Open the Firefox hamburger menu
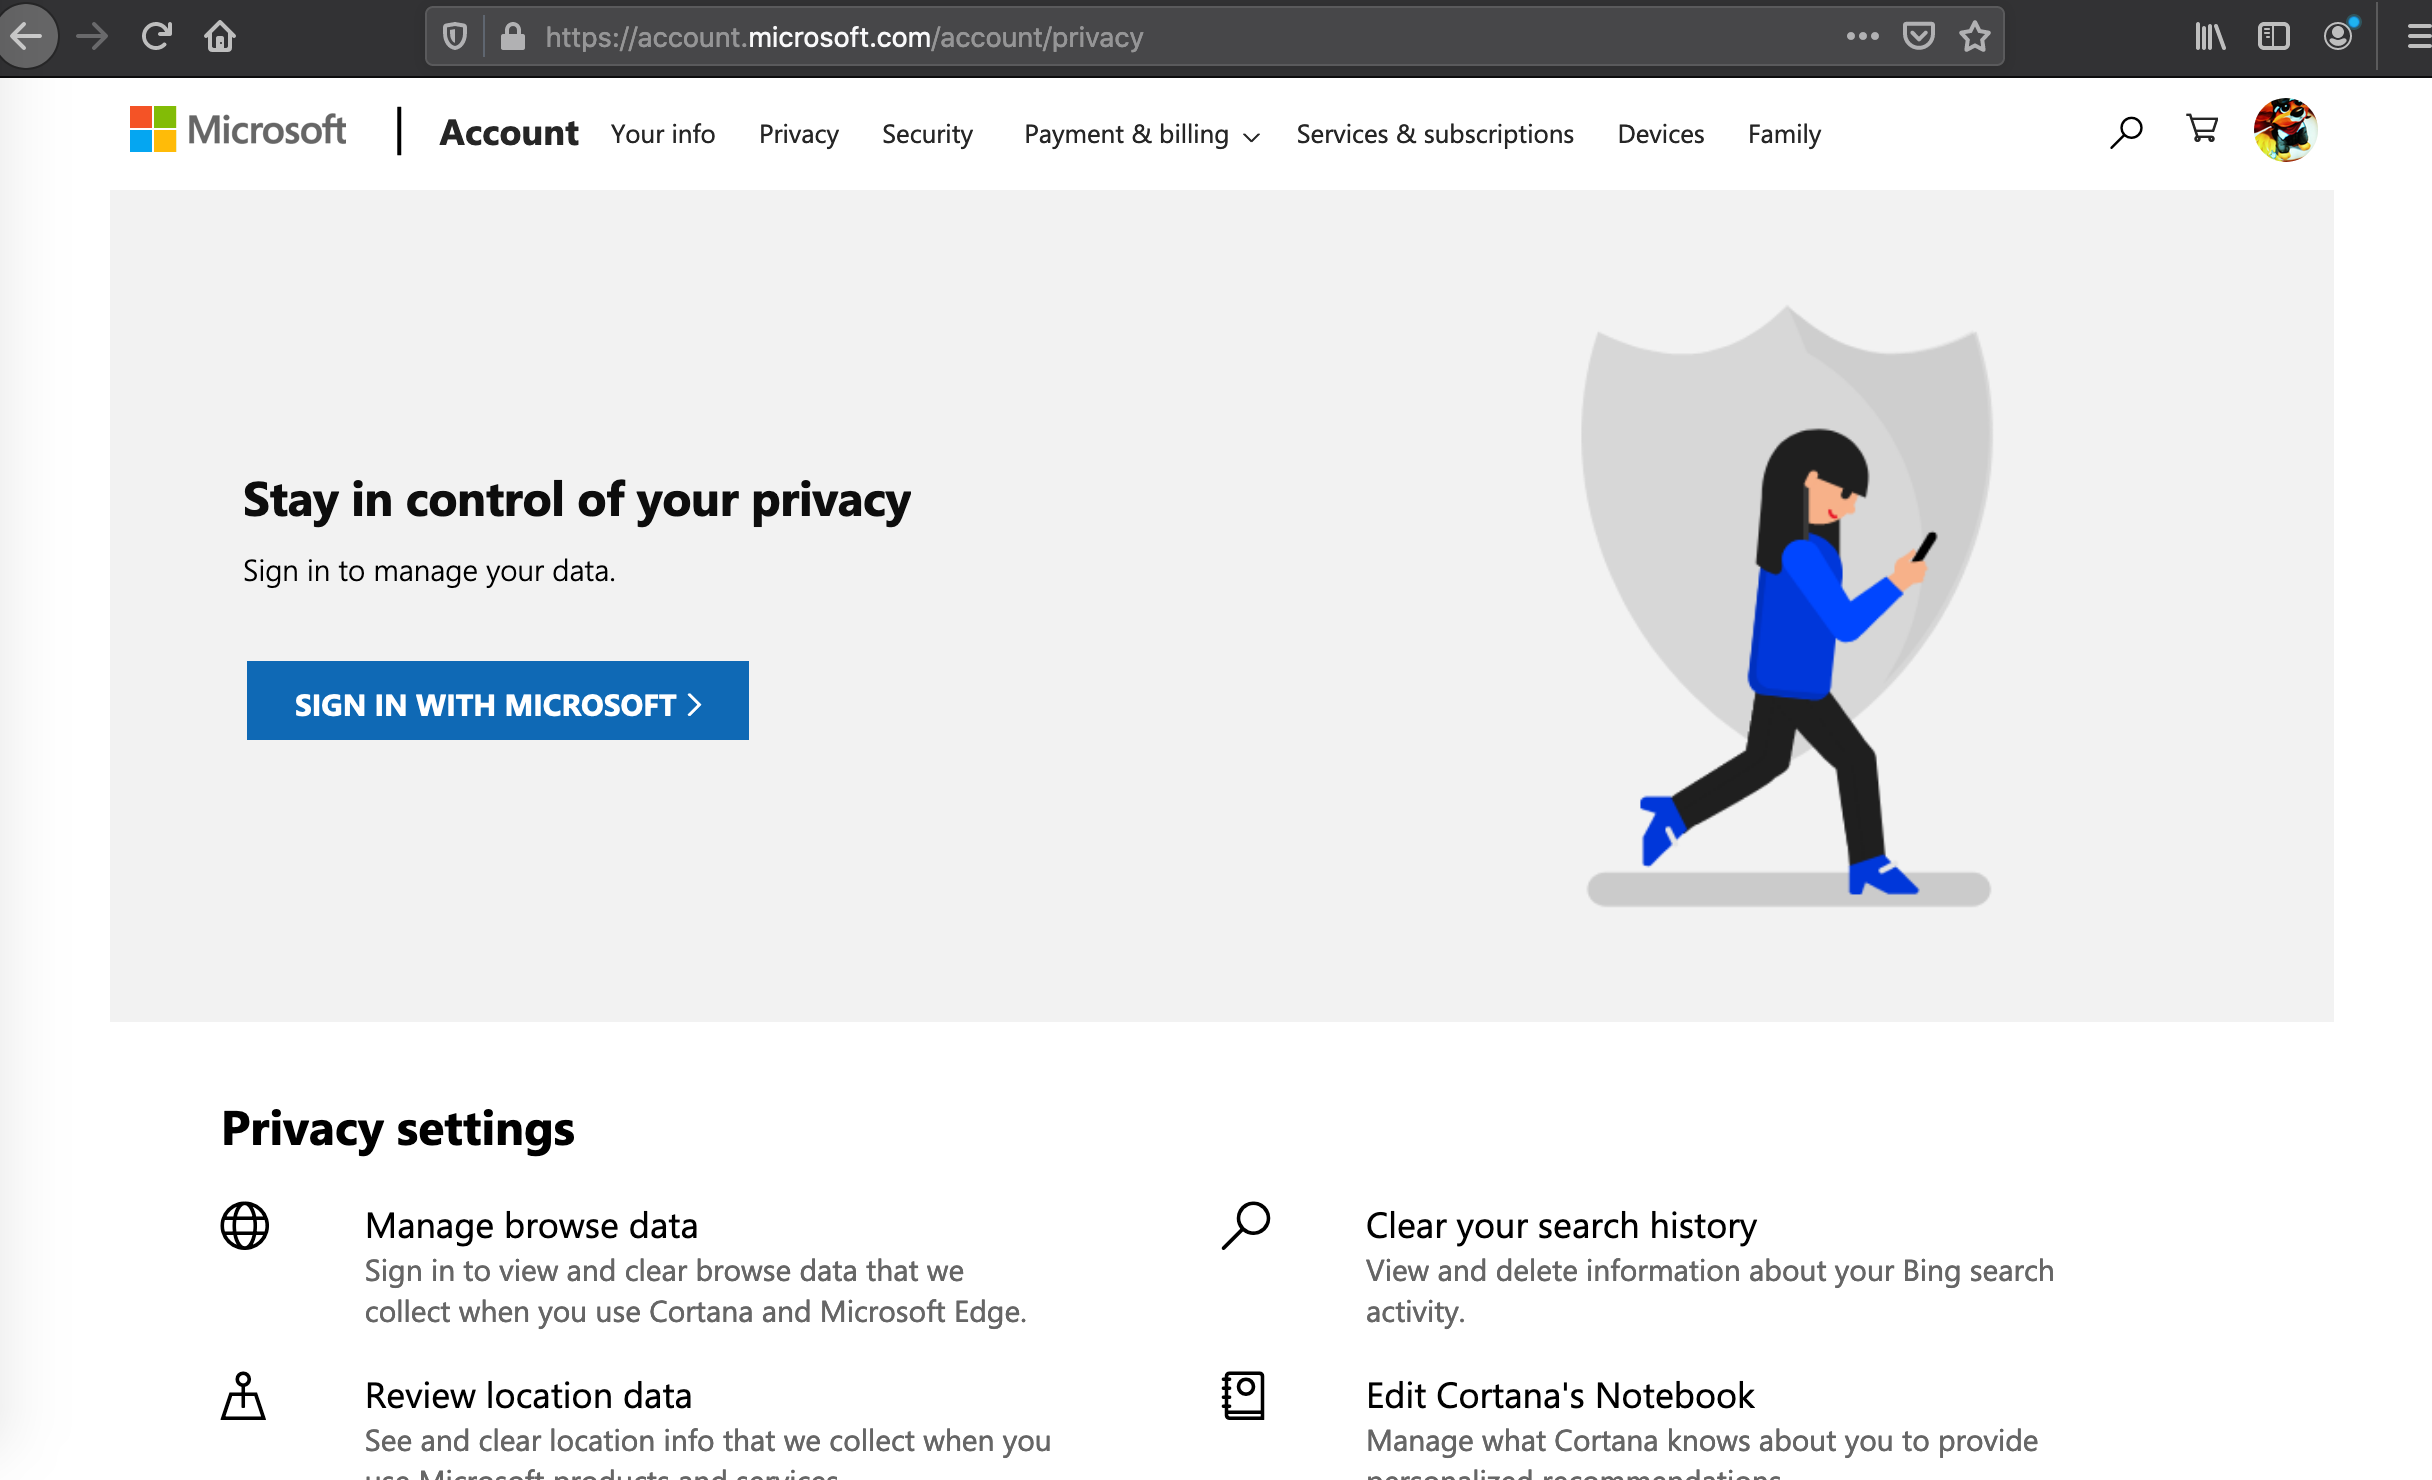Viewport: 2432px width, 1480px height. [x=2416, y=36]
